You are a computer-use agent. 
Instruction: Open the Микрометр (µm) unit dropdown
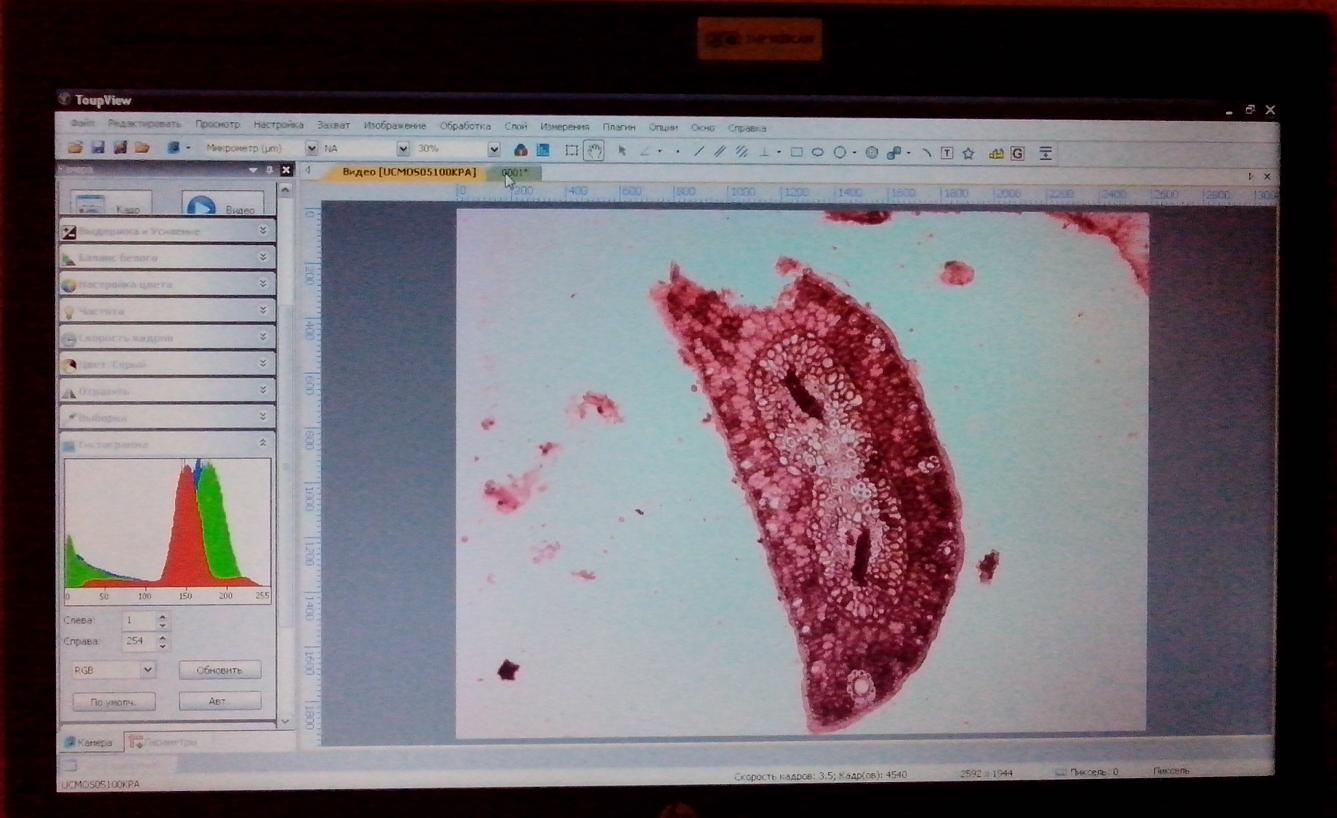[x=311, y=148]
